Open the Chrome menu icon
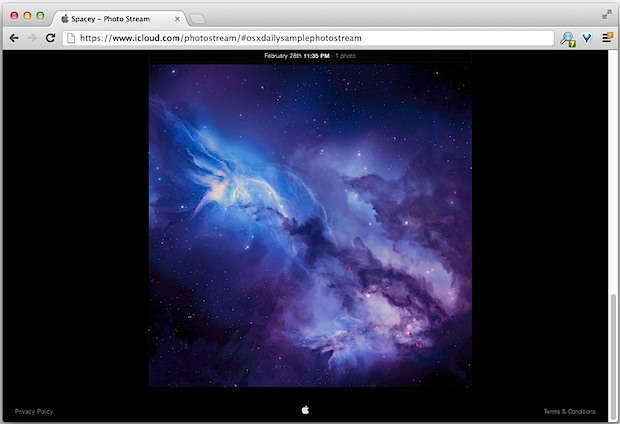620x424 pixels. 607,38
